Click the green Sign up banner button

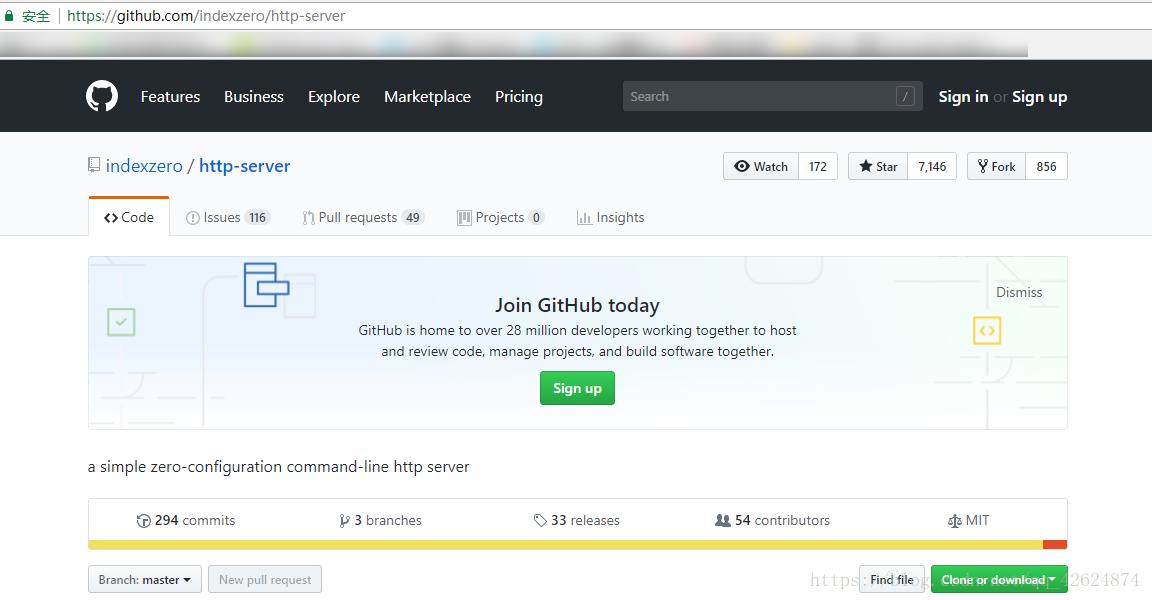577,388
